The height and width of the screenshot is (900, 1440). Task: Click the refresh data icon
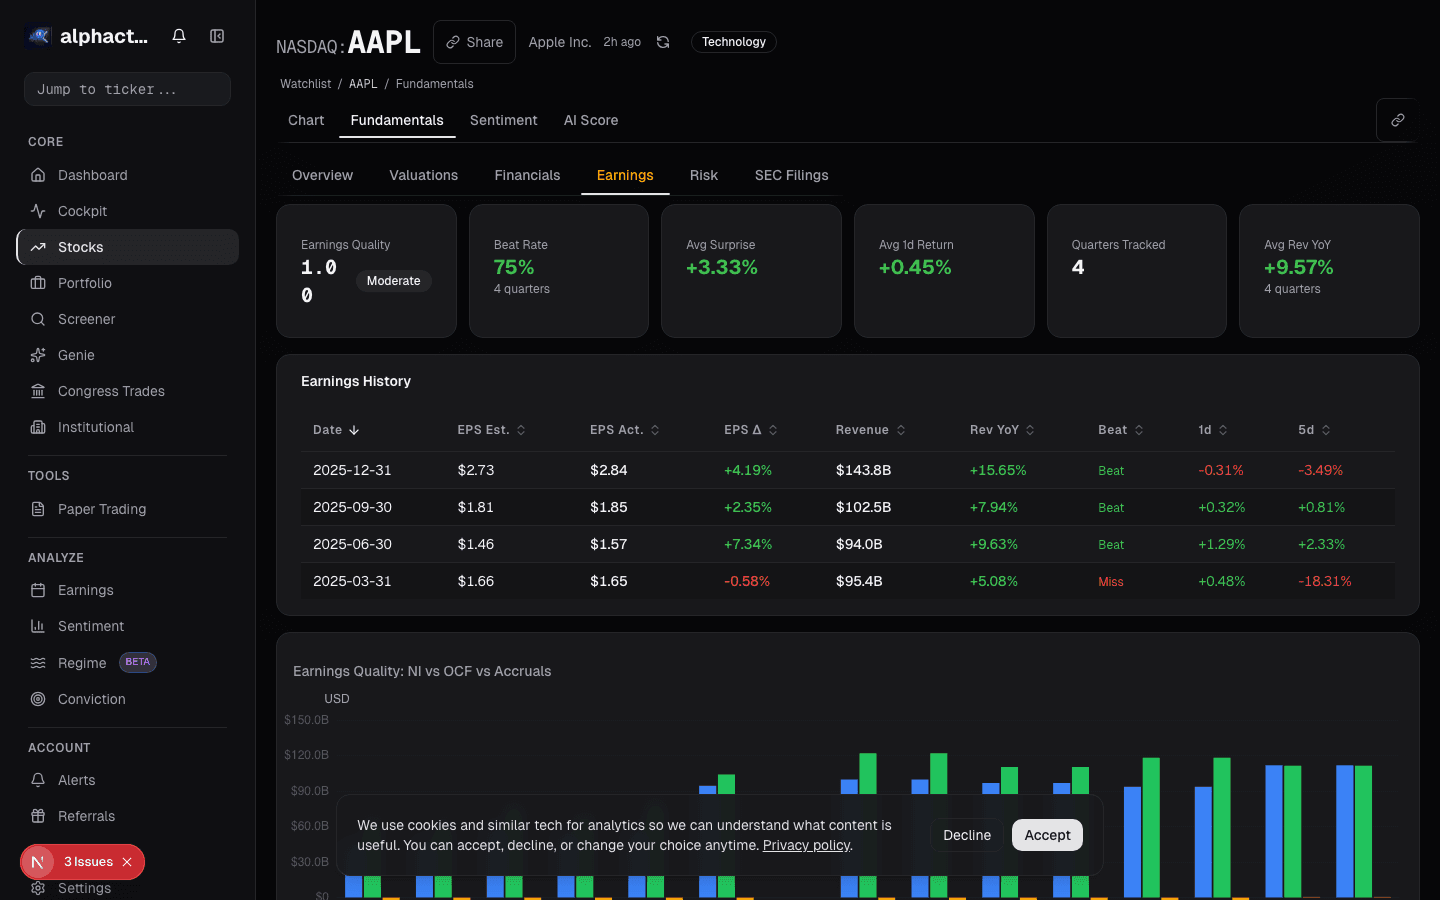pyautogui.click(x=663, y=42)
